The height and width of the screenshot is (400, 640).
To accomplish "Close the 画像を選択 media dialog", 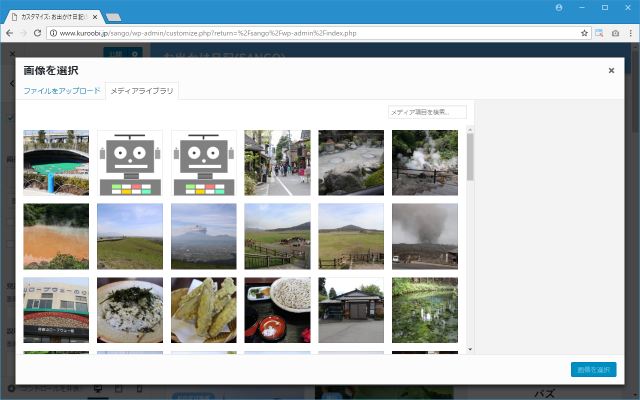I will (611, 71).
